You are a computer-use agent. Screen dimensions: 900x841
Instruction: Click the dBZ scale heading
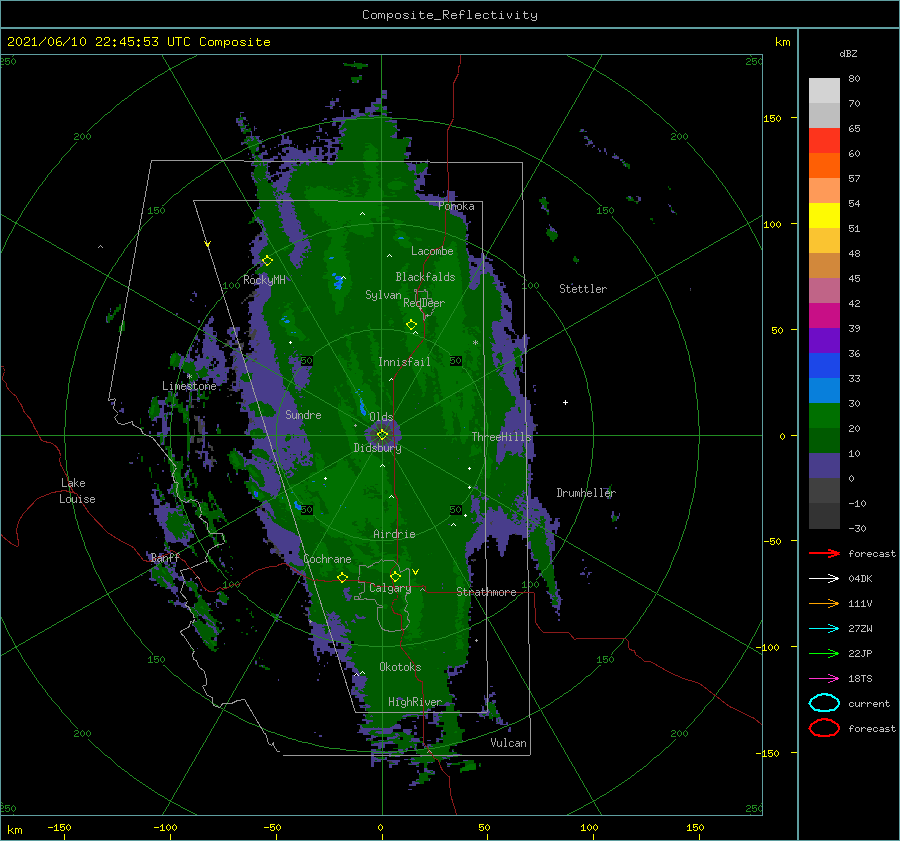[848, 54]
